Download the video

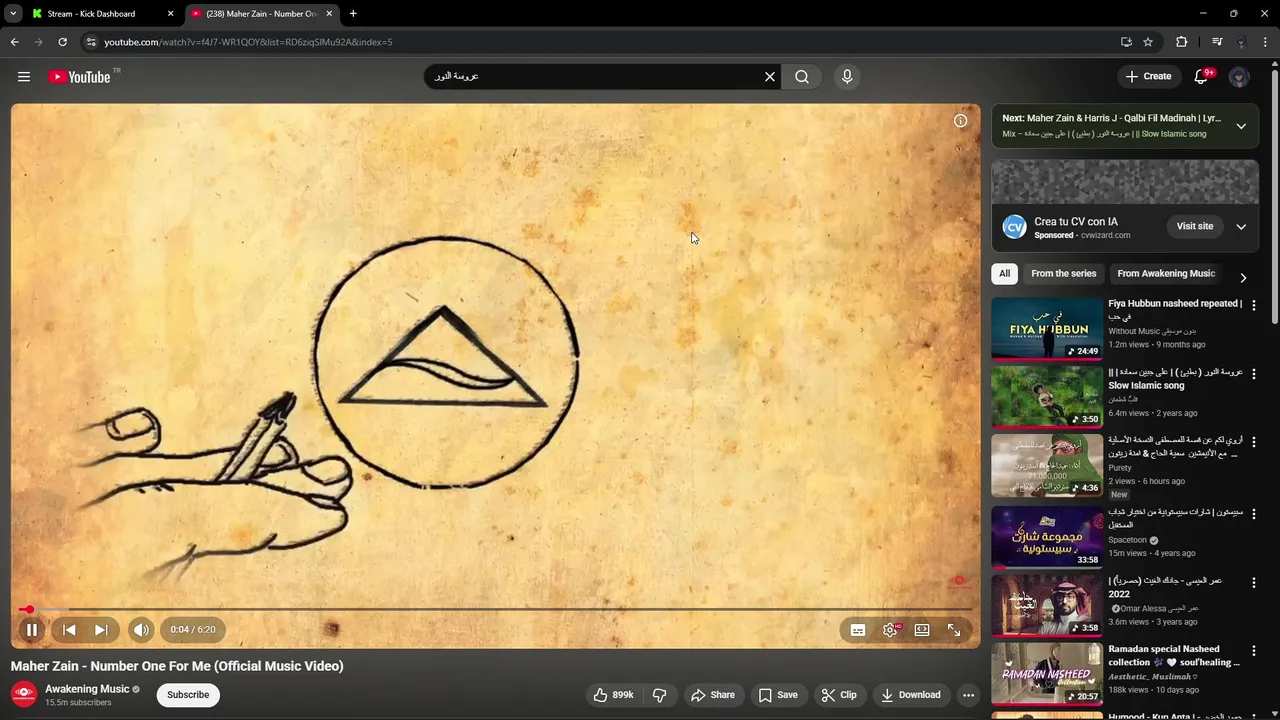(911, 695)
